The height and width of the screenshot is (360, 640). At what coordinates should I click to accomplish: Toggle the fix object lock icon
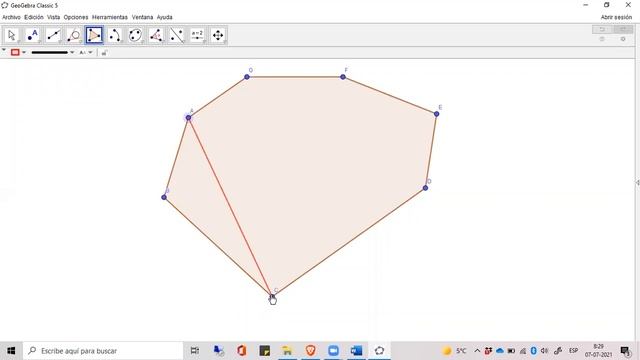click(104, 53)
